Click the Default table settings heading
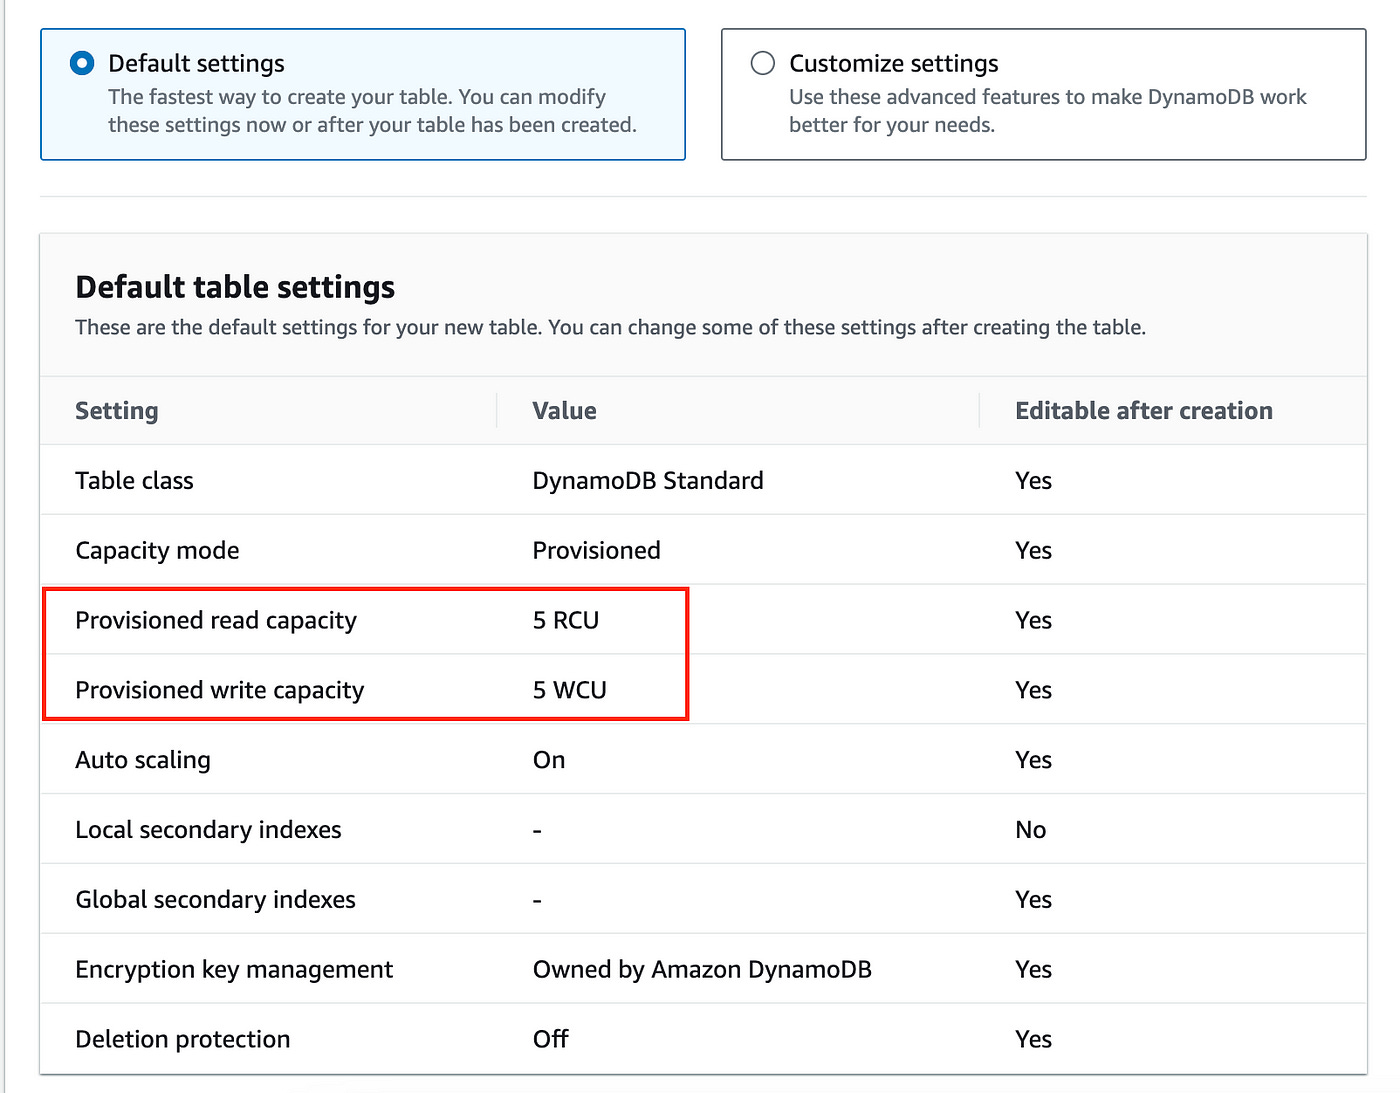 235,288
